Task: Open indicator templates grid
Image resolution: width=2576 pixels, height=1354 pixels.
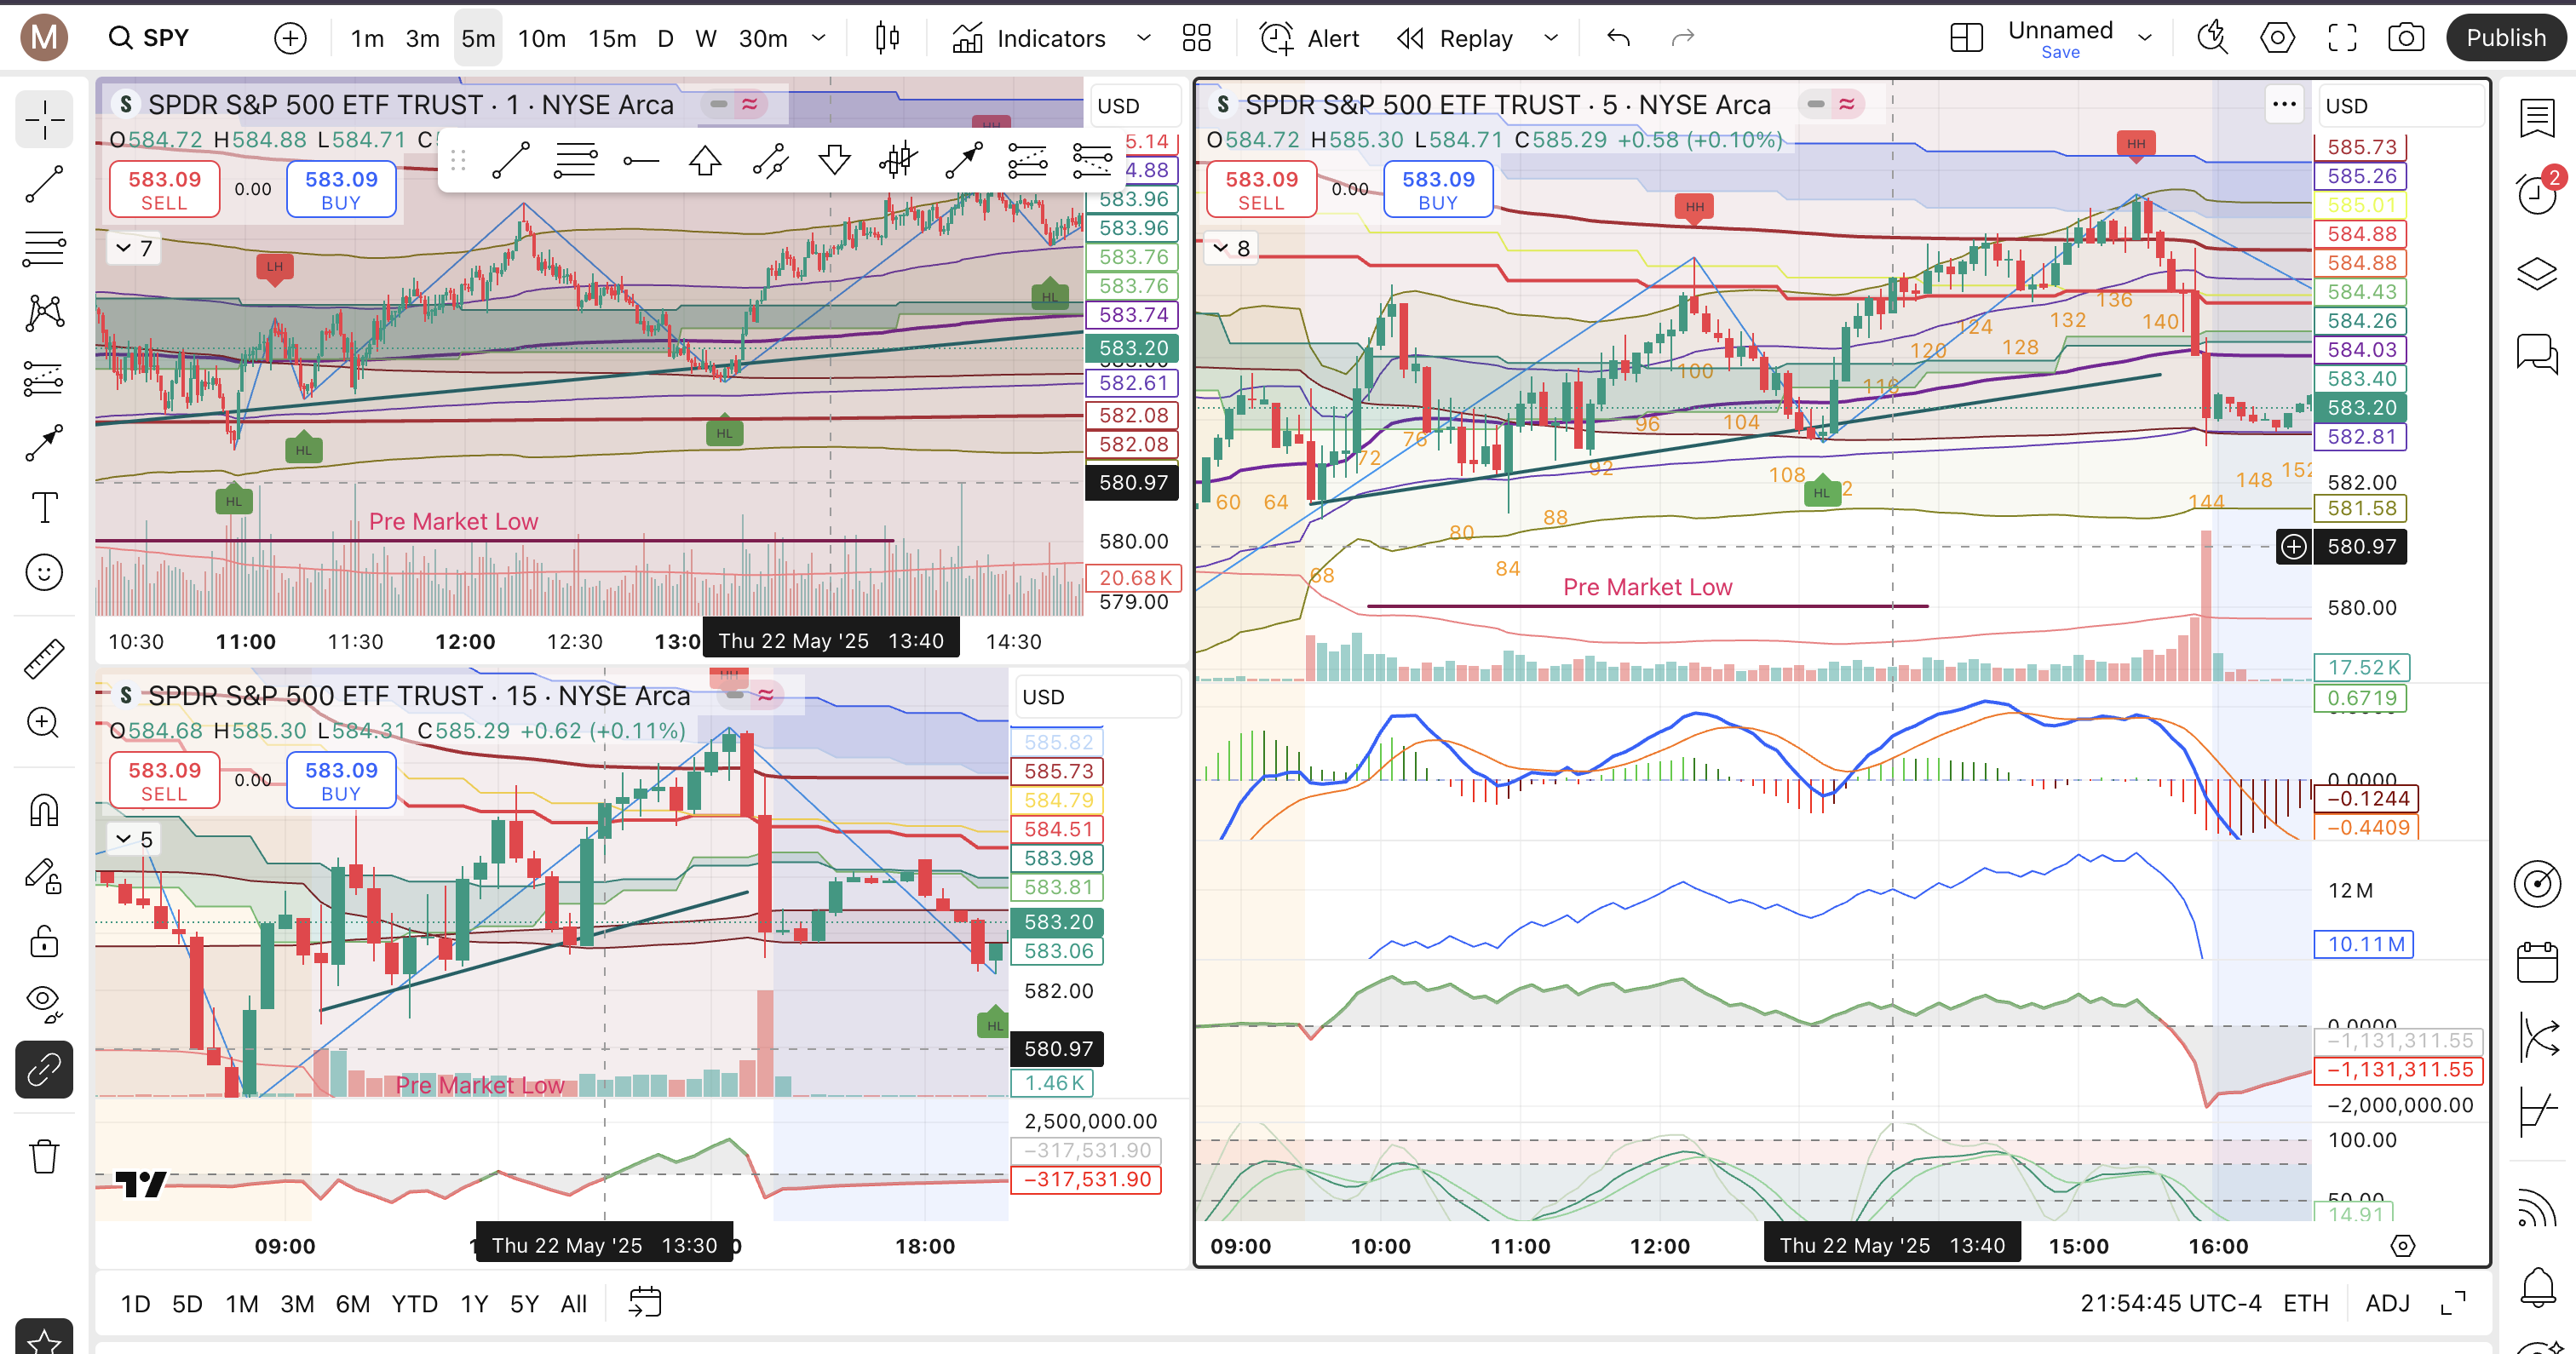Action: click(x=1196, y=38)
